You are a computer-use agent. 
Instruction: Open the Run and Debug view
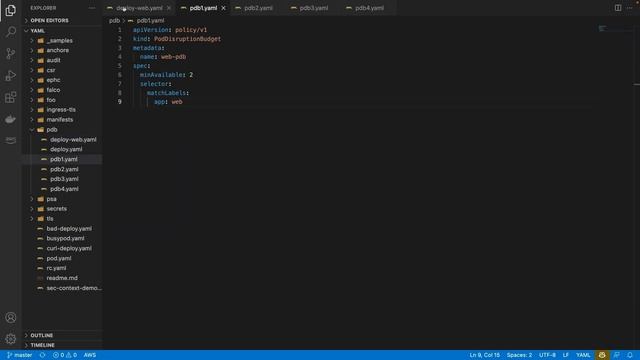point(11,76)
